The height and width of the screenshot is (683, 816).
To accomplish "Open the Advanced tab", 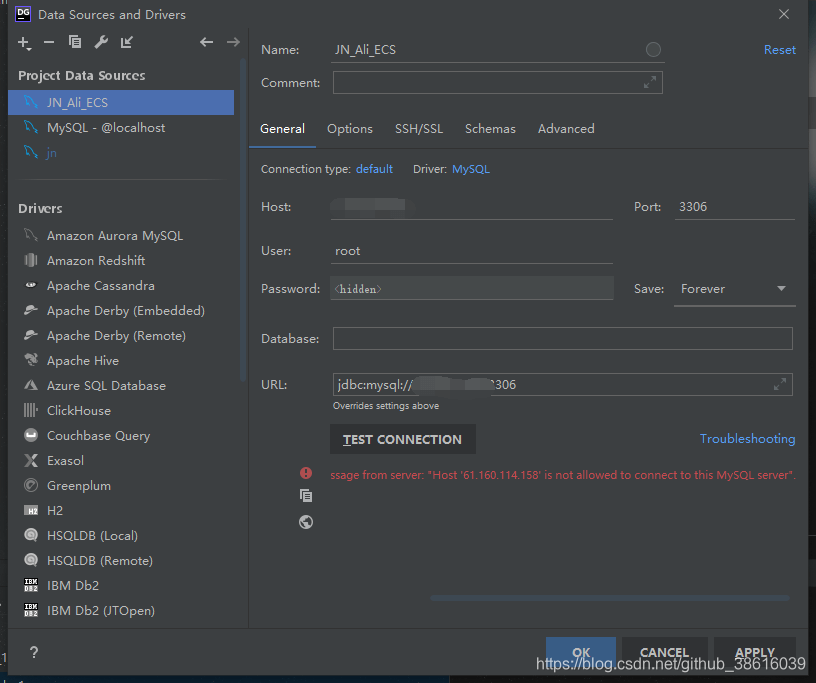I will coord(566,129).
